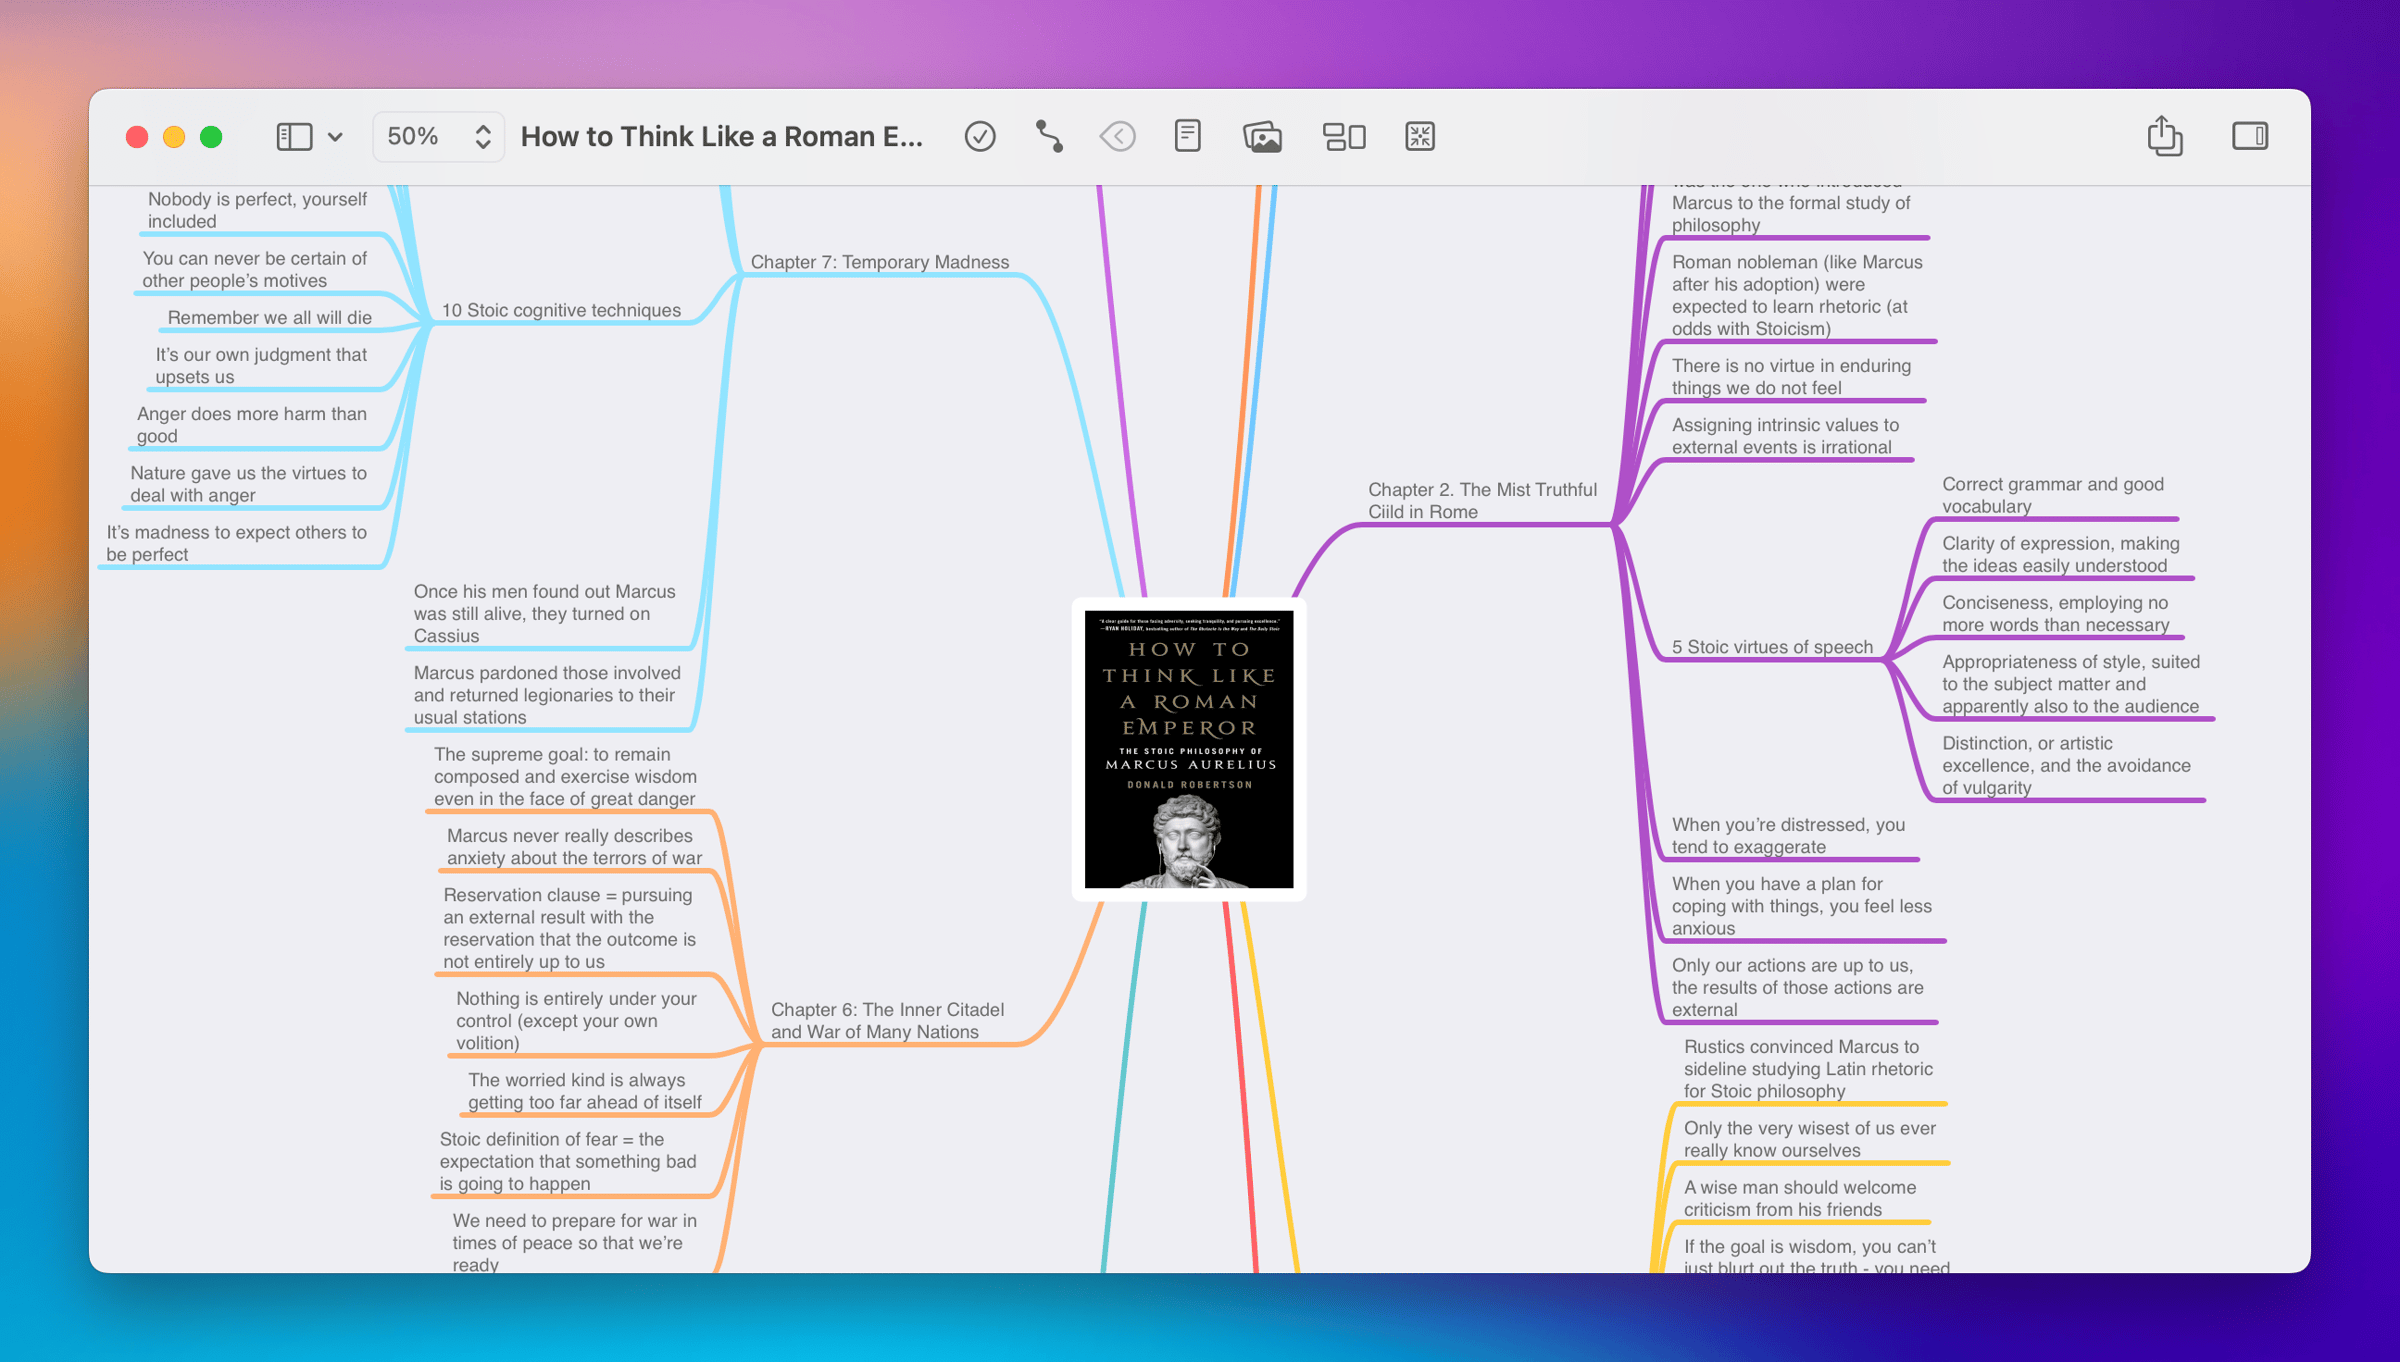Select node The worried kind is always getting
The image size is (2400, 1362).
click(x=584, y=1091)
